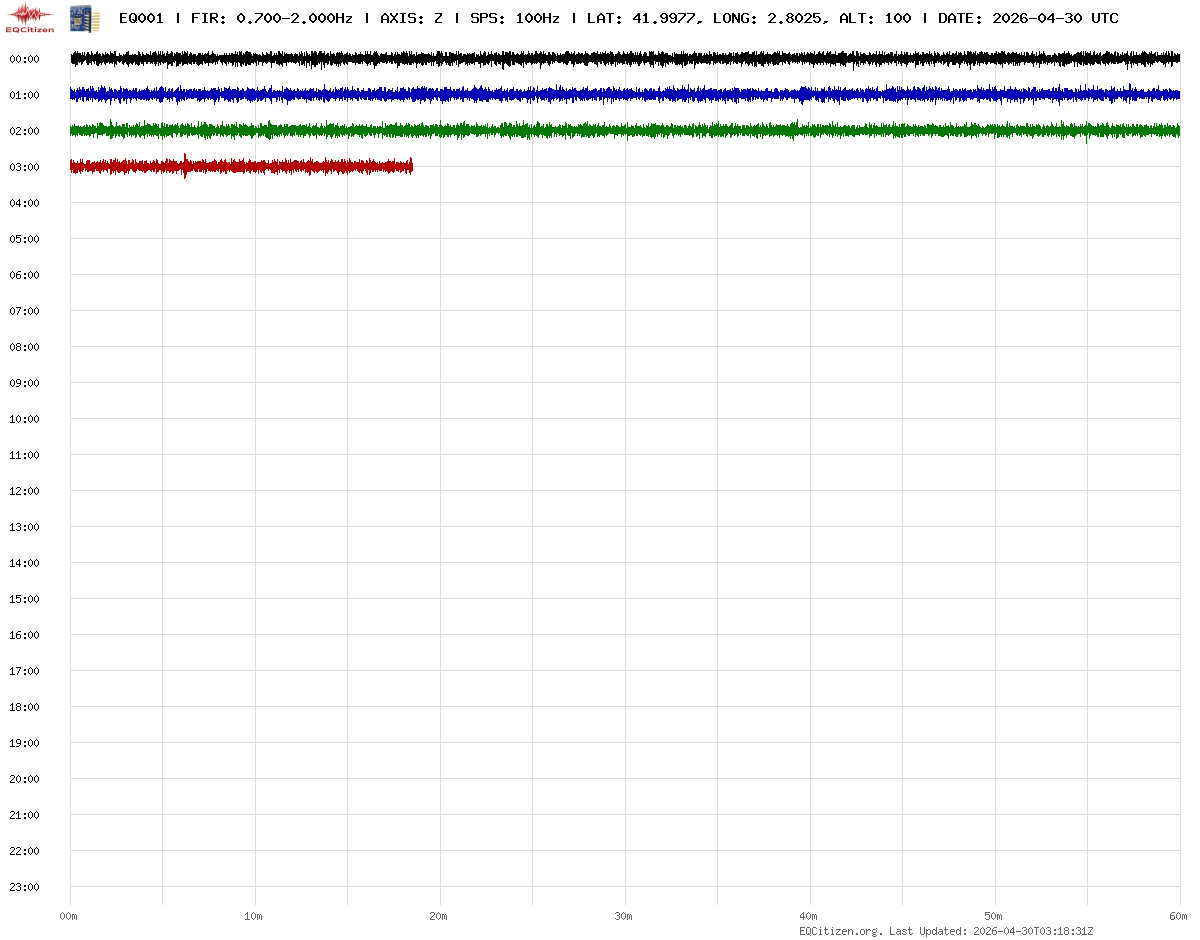Select the 10m mark on the minute axis
The width and height of the screenshot is (1200, 940).
[x=254, y=916]
